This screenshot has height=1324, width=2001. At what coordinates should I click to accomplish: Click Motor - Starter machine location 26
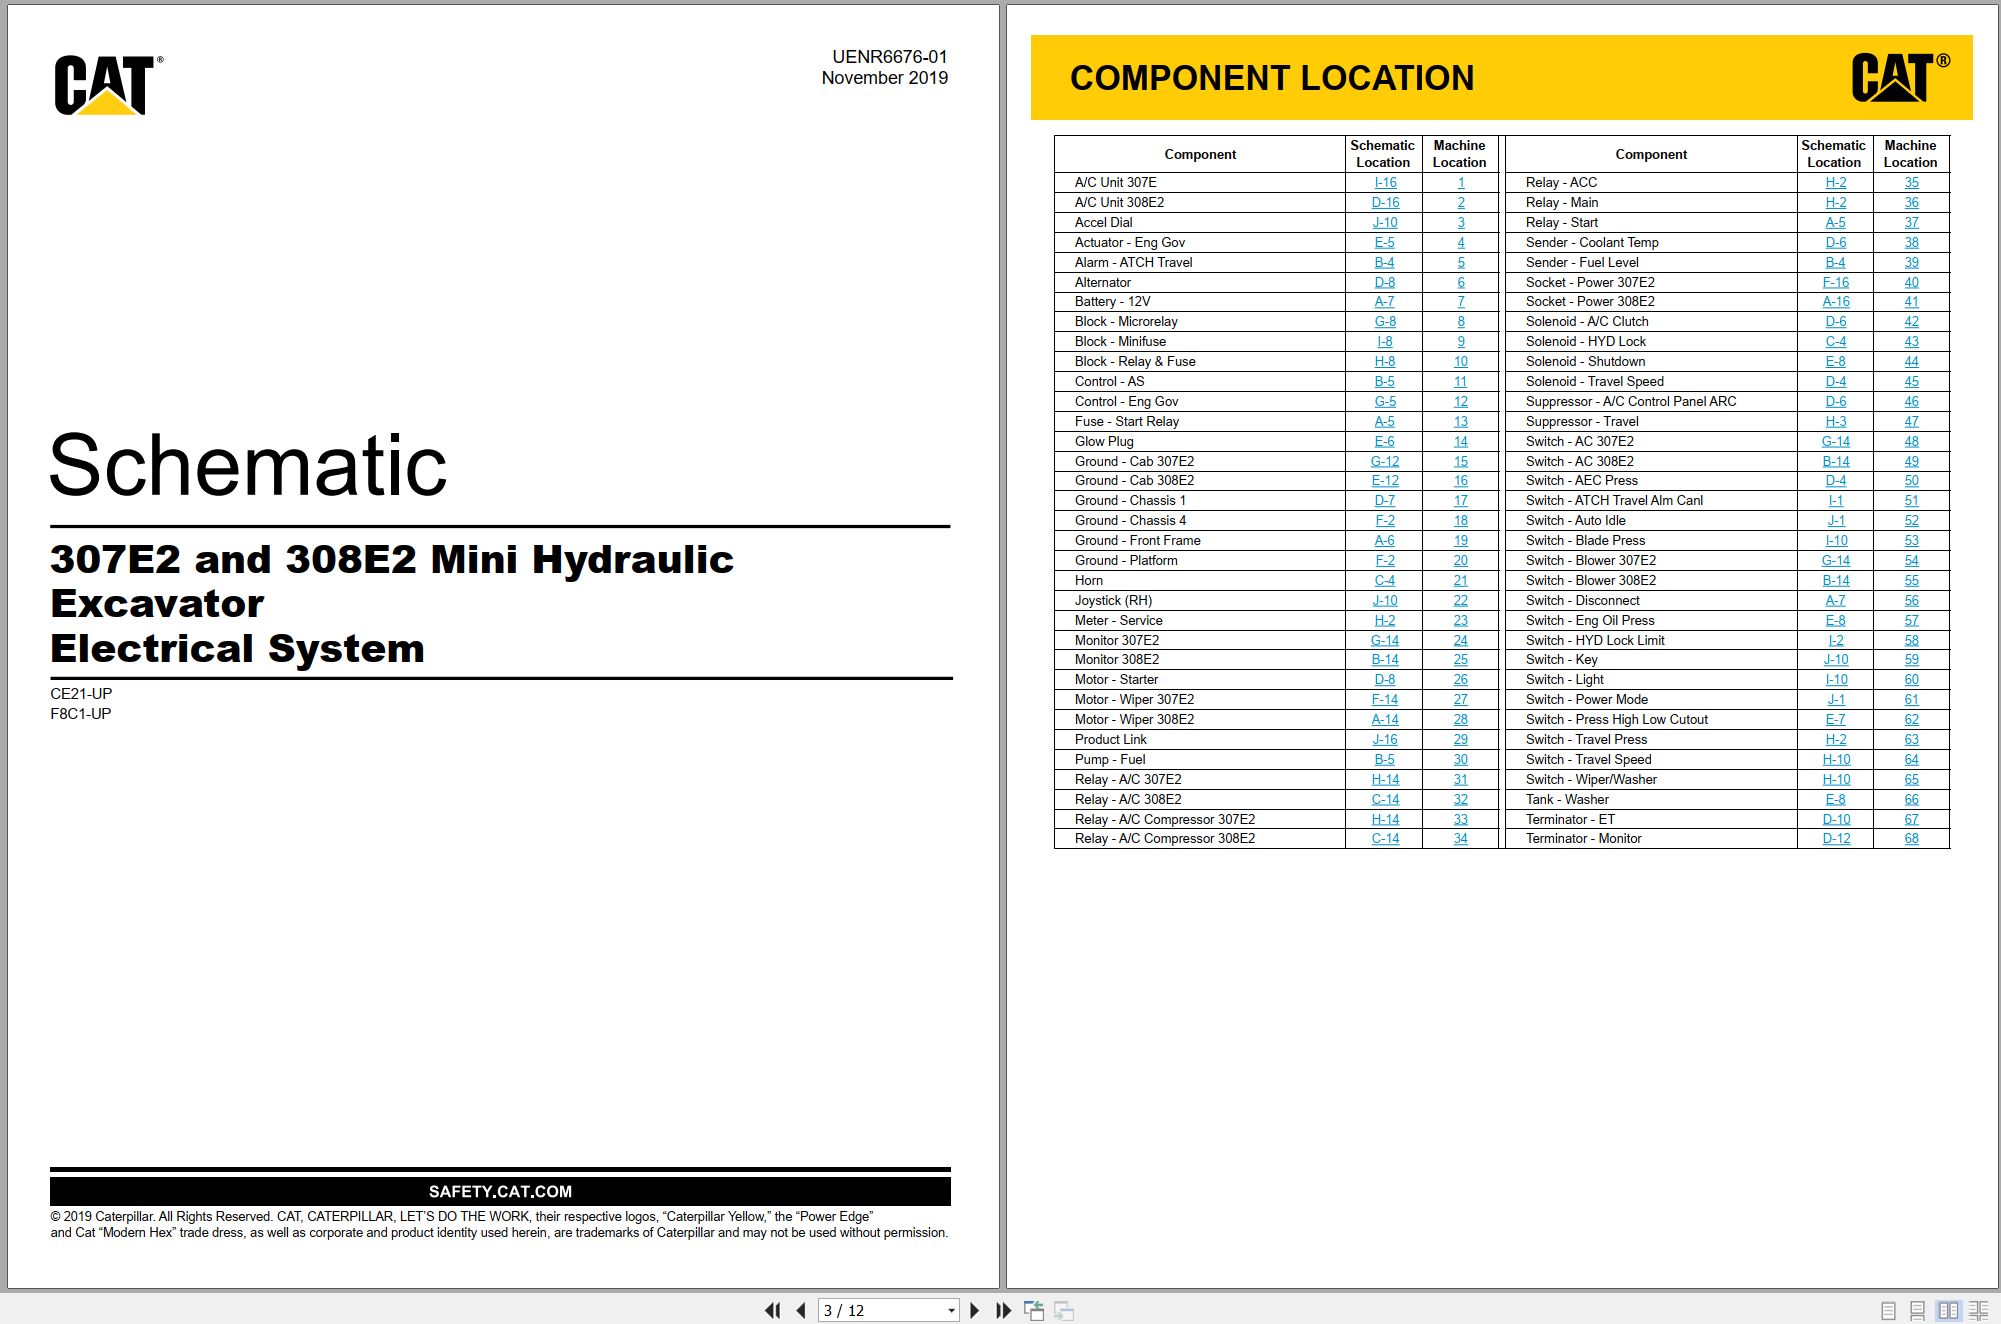tap(1461, 679)
